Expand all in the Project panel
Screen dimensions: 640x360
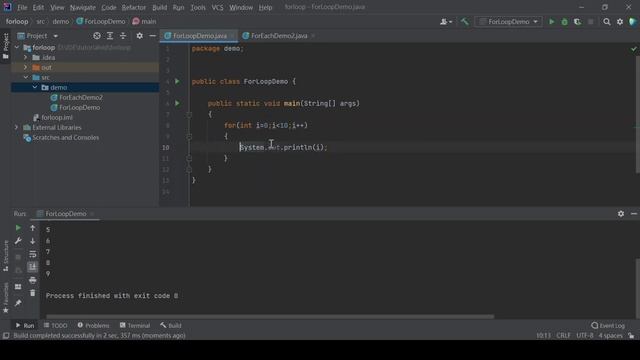click(x=110, y=36)
